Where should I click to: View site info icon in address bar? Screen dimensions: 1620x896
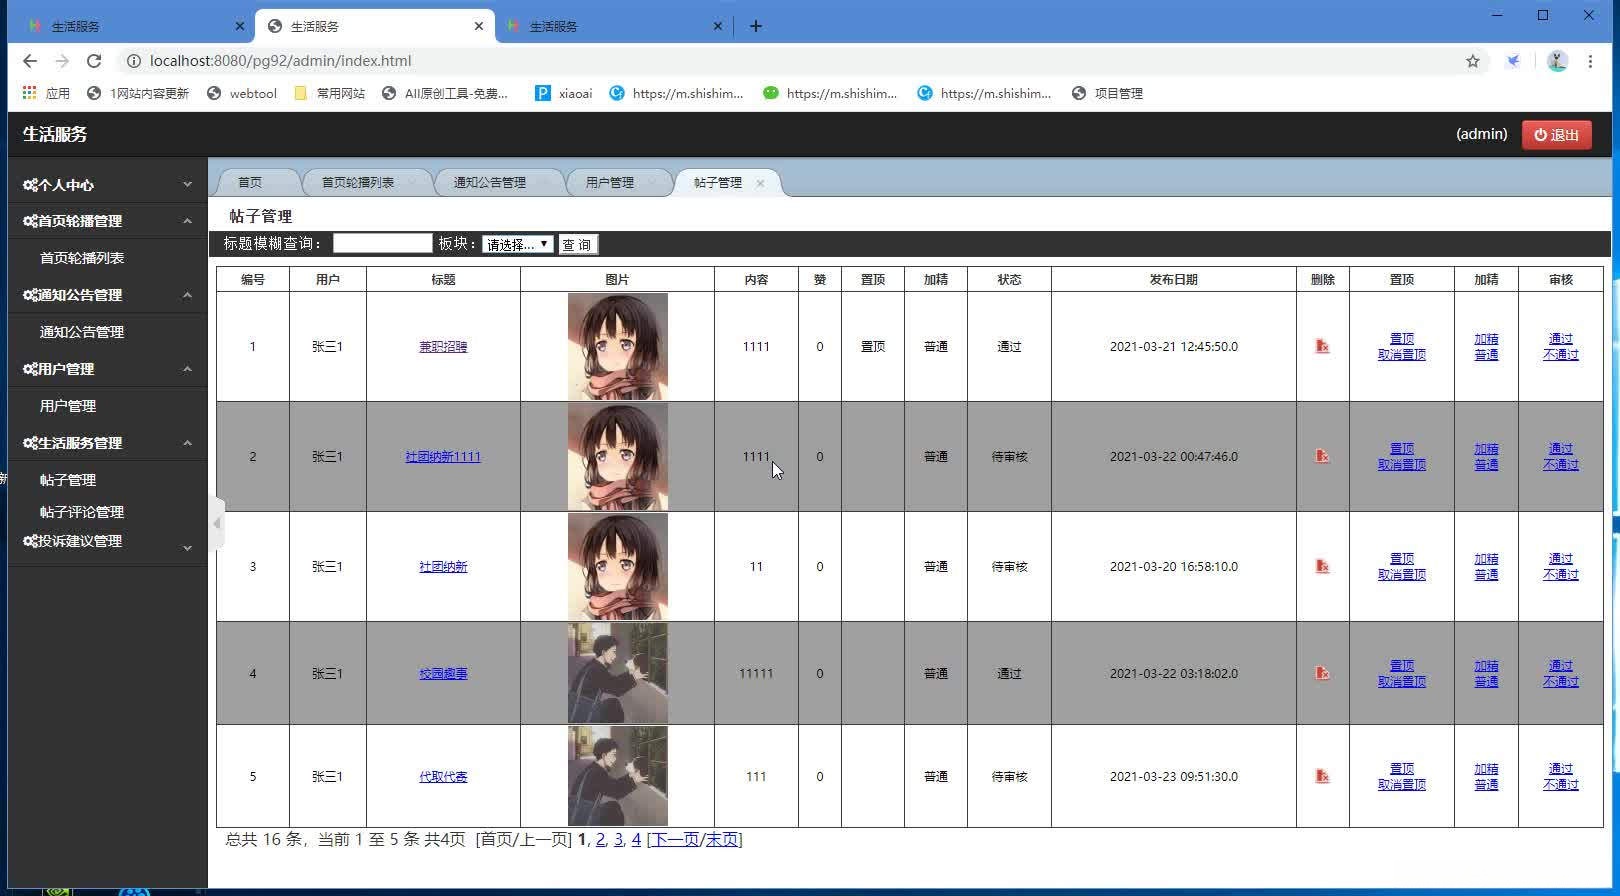(x=133, y=61)
